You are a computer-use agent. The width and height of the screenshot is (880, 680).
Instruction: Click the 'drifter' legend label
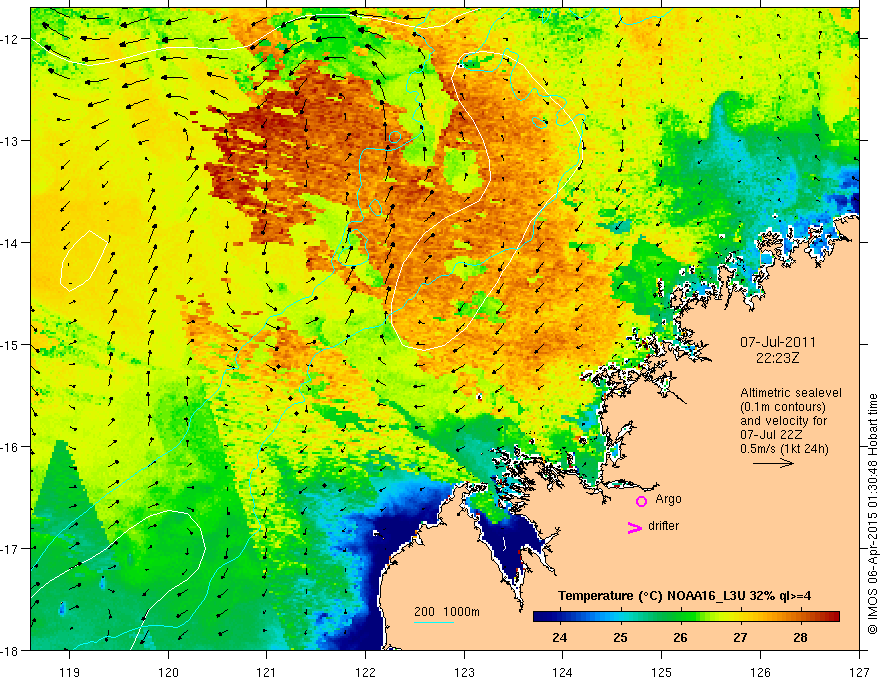[663, 526]
